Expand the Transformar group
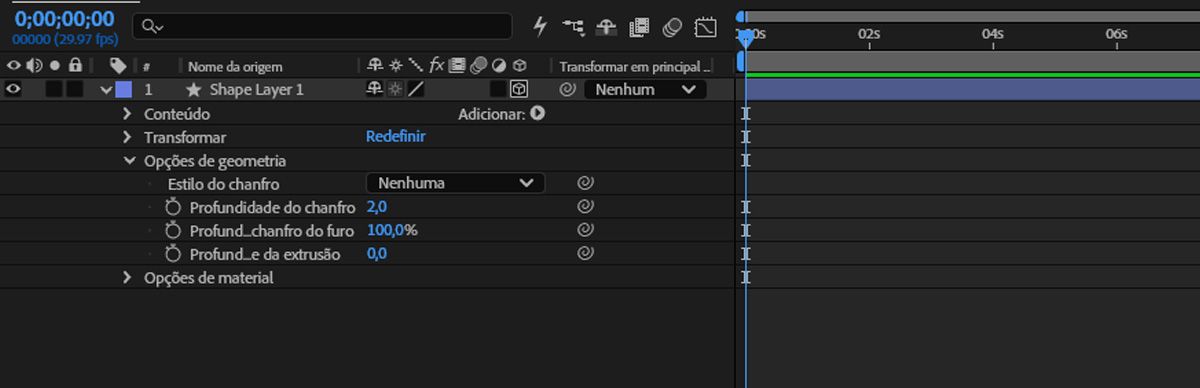Image resolution: width=1200 pixels, height=388 pixels. (127, 137)
